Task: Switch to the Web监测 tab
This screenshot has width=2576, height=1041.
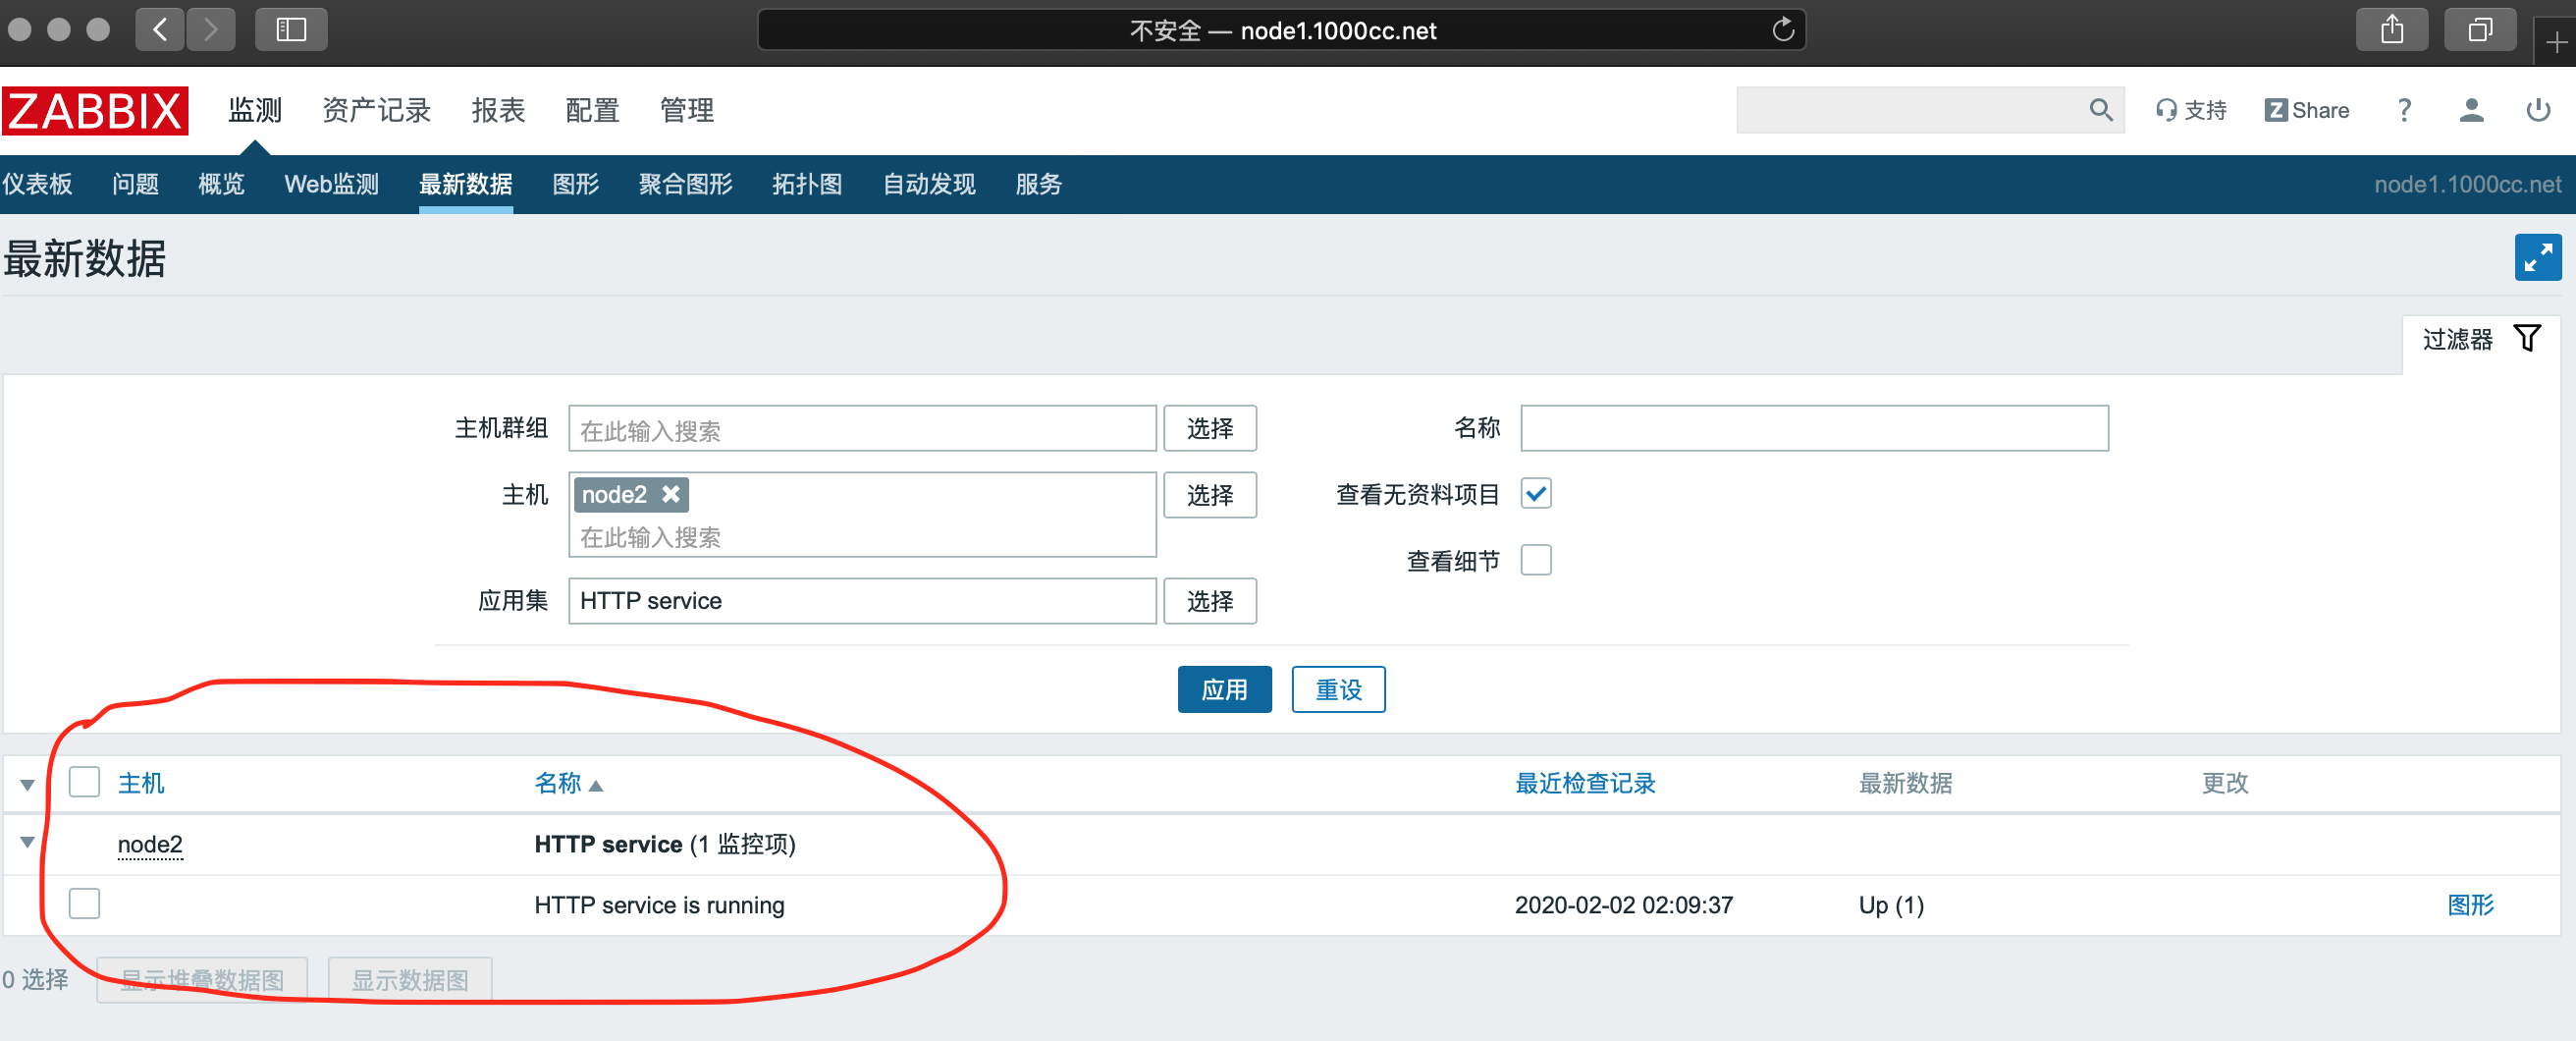Action: tap(331, 184)
